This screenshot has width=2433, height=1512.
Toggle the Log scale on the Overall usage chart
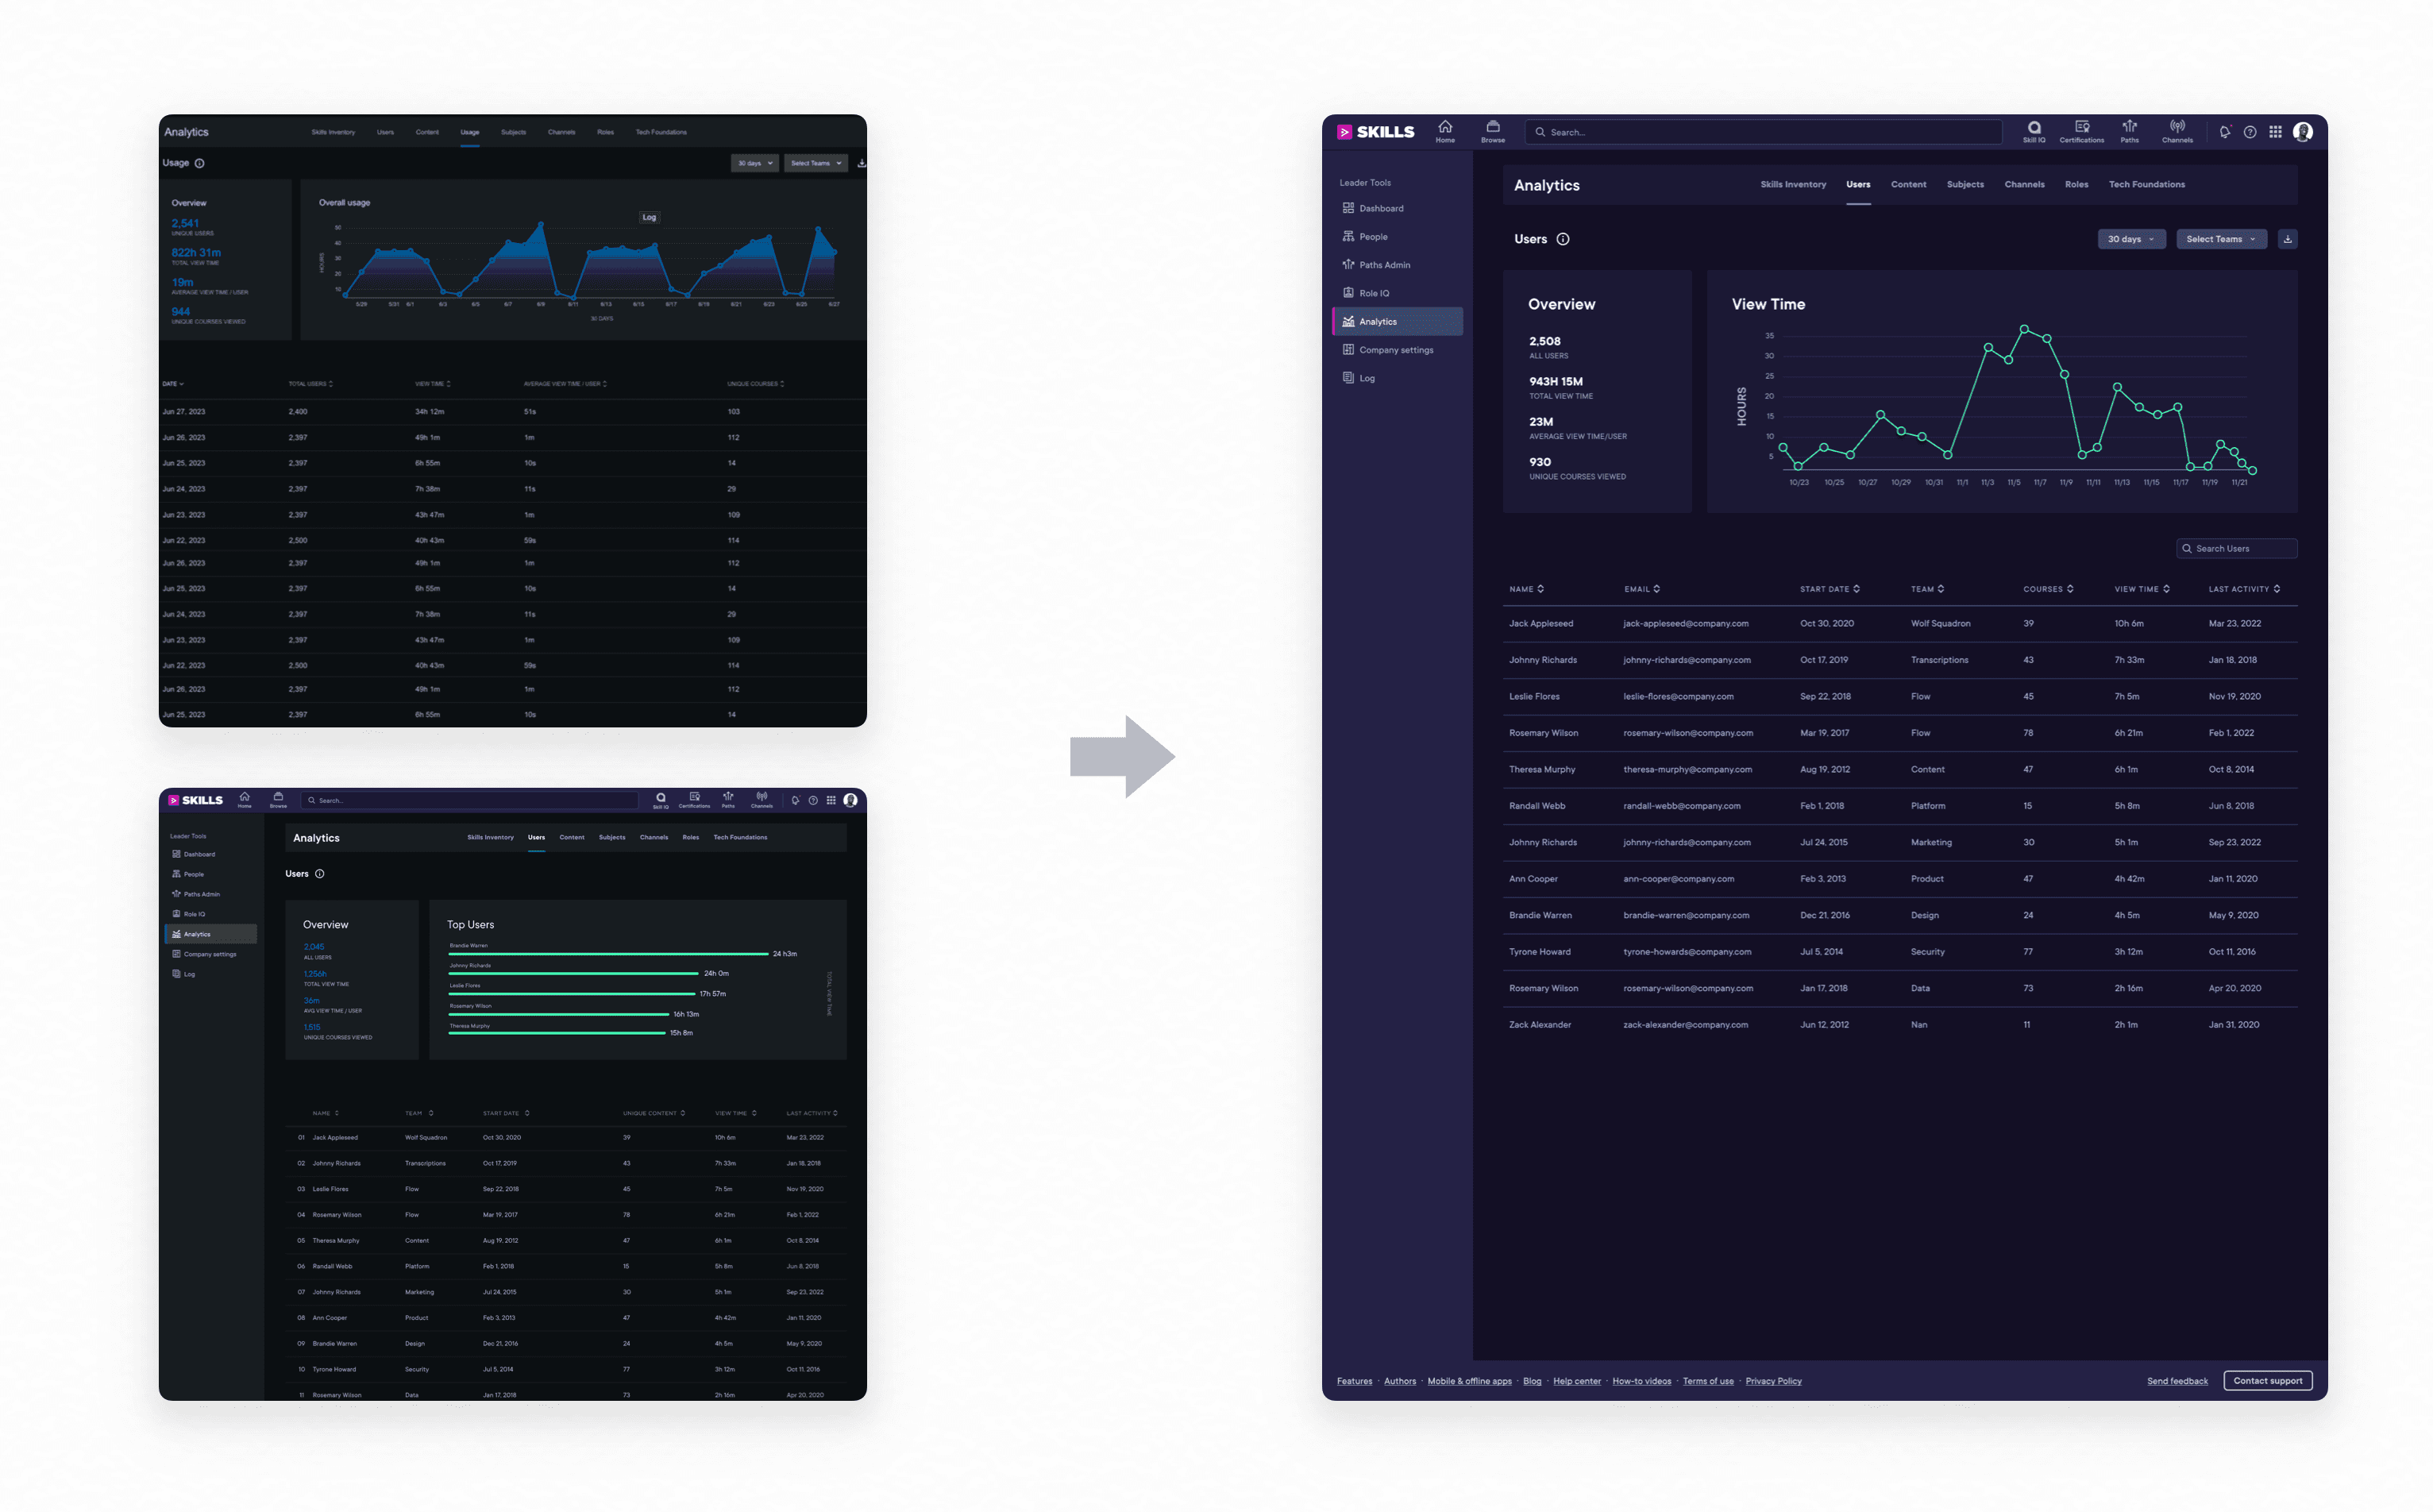point(649,217)
